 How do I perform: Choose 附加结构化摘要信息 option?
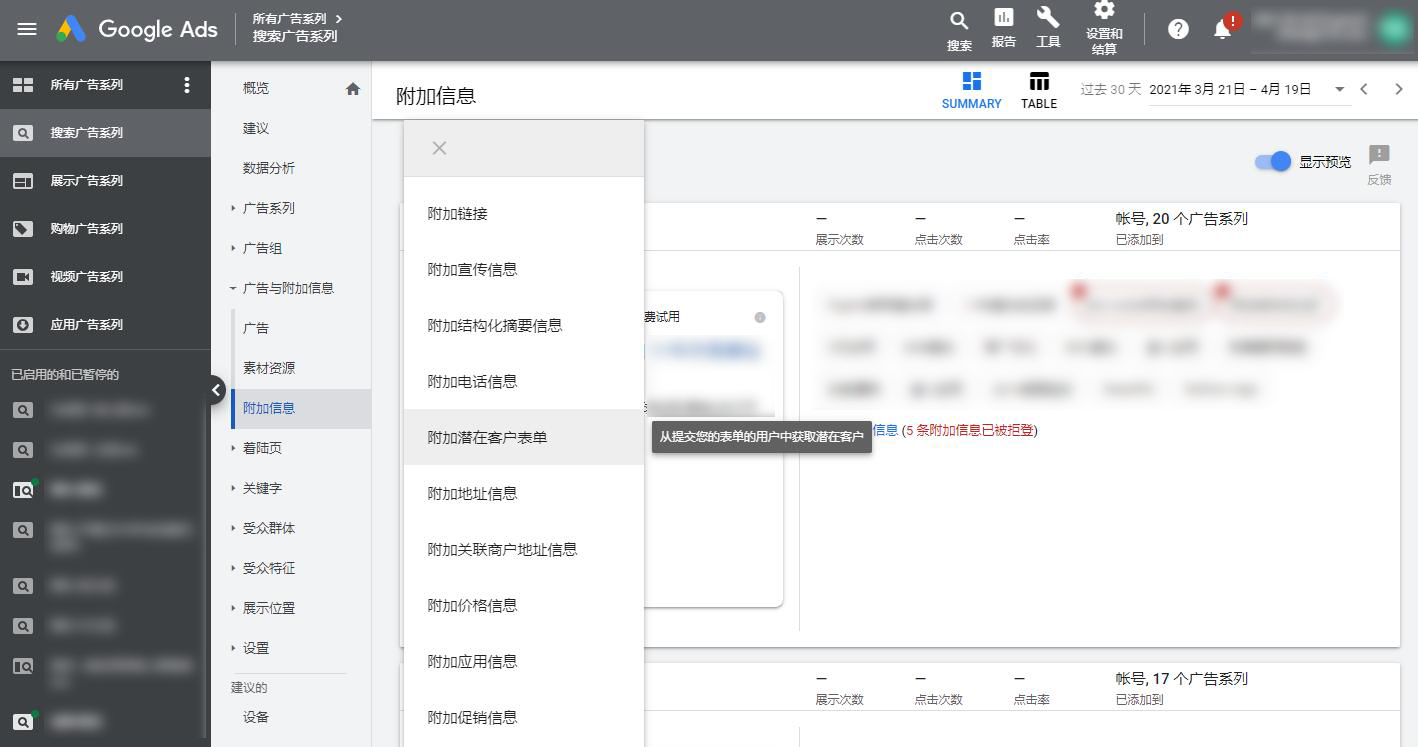[524, 326]
